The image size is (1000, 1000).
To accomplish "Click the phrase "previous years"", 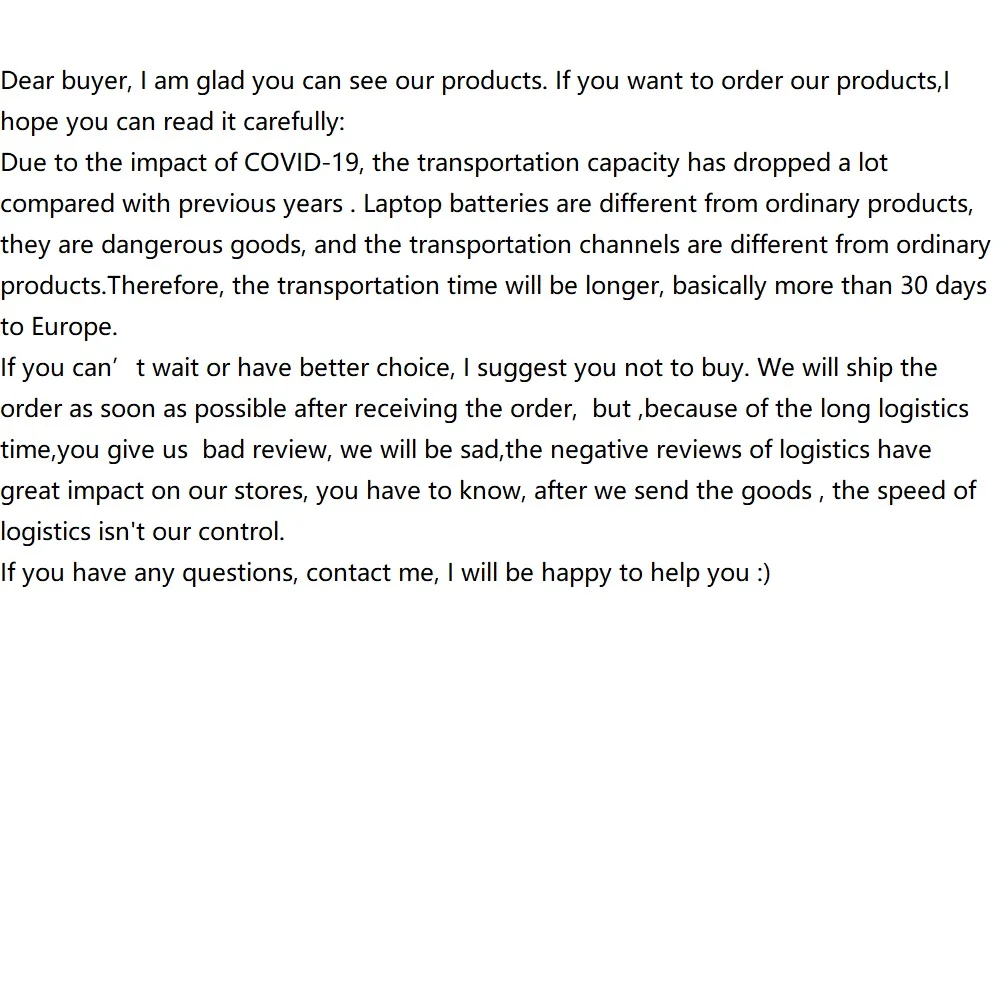I will [260, 204].
